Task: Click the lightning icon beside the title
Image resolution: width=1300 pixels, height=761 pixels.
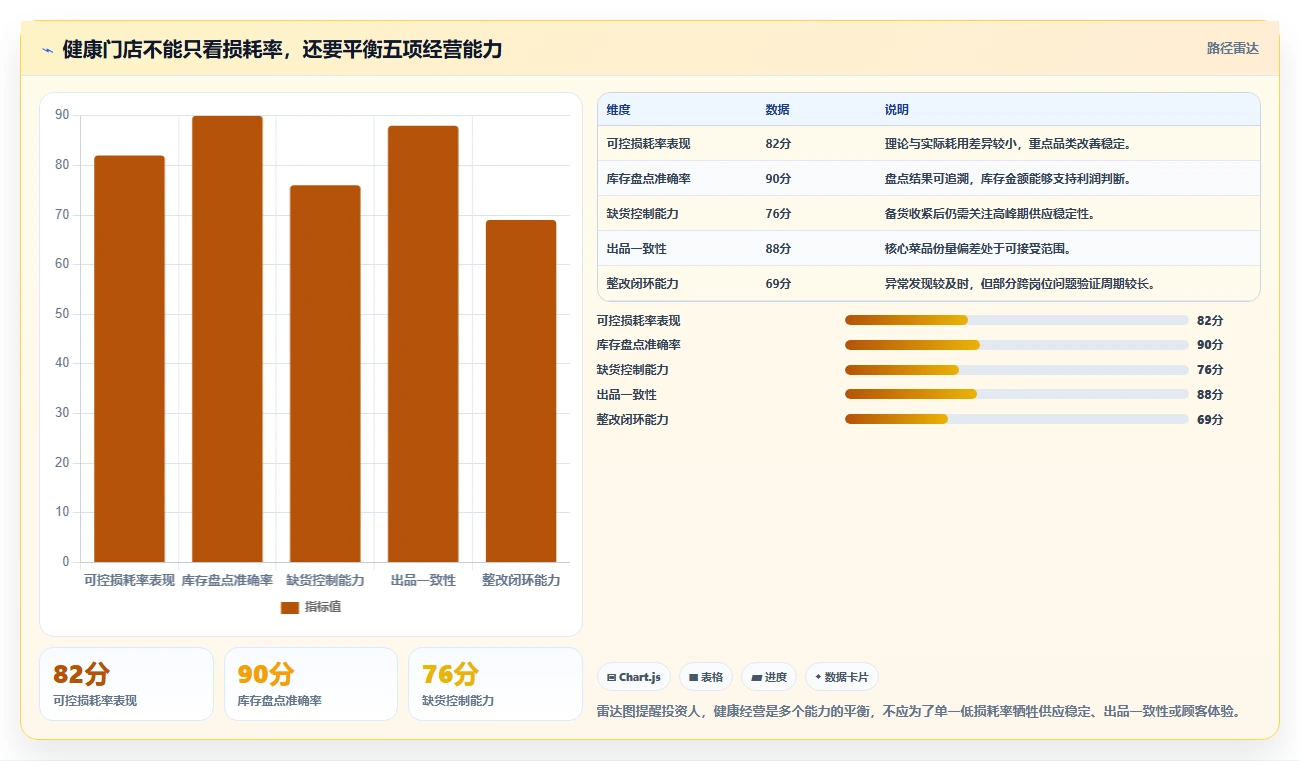Action: [x=48, y=50]
